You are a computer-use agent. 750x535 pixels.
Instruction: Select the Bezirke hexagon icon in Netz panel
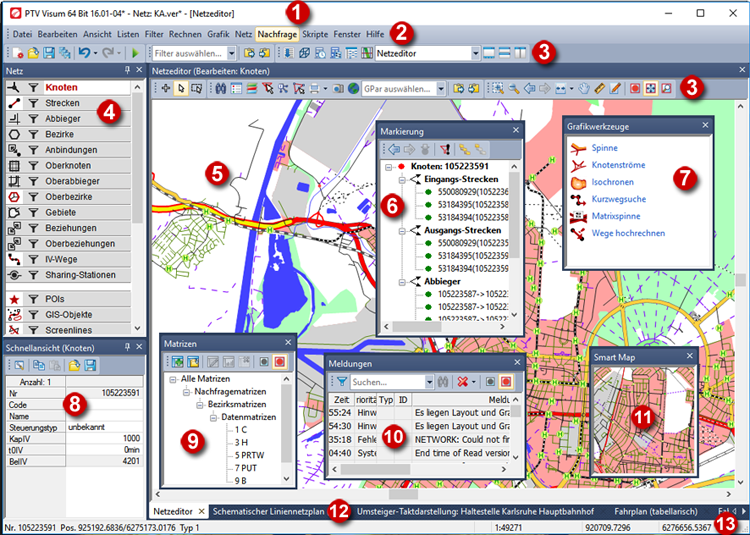(13, 133)
